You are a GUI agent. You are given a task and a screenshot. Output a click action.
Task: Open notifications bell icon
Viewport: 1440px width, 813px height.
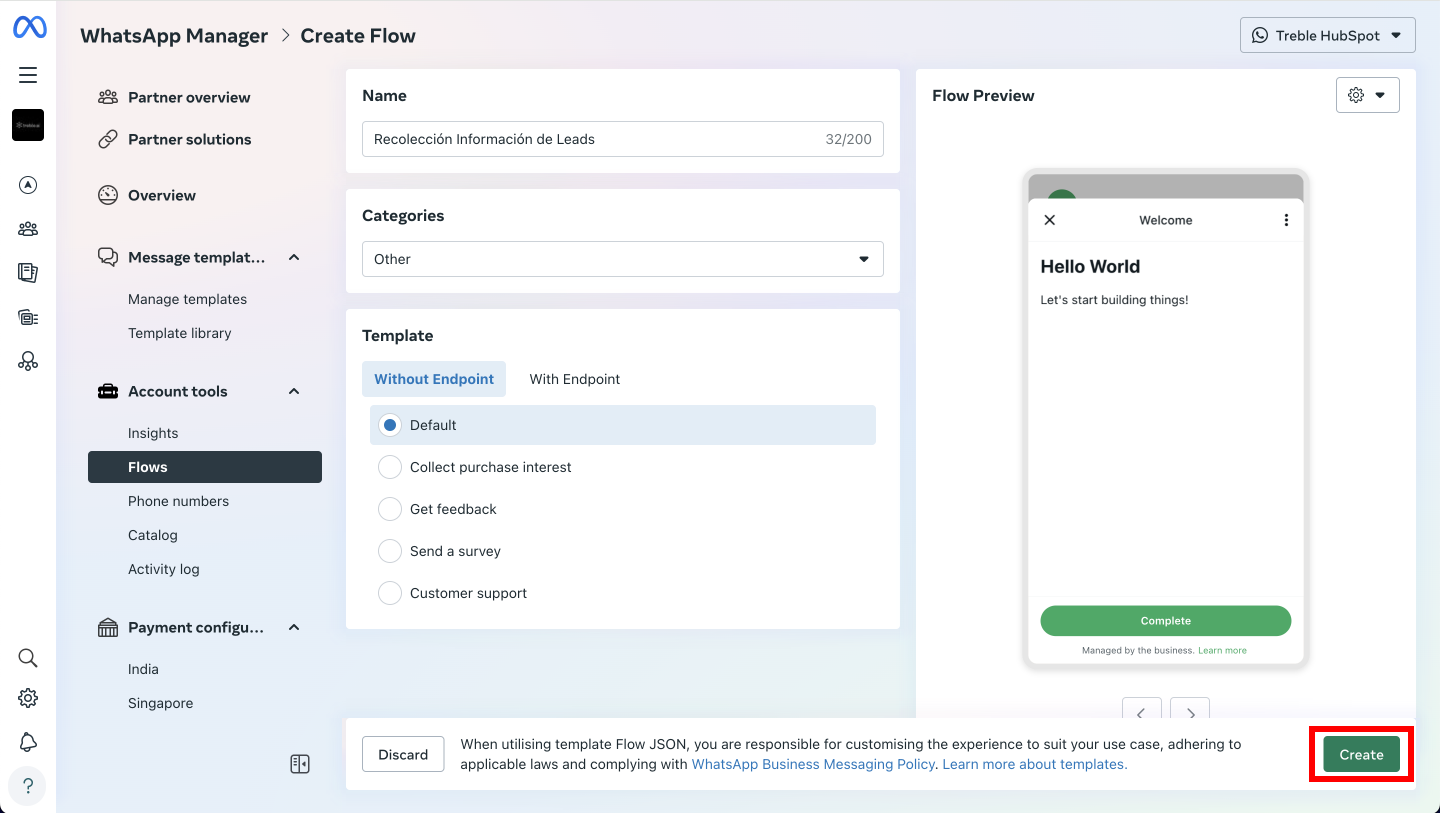pyautogui.click(x=28, y=741)
